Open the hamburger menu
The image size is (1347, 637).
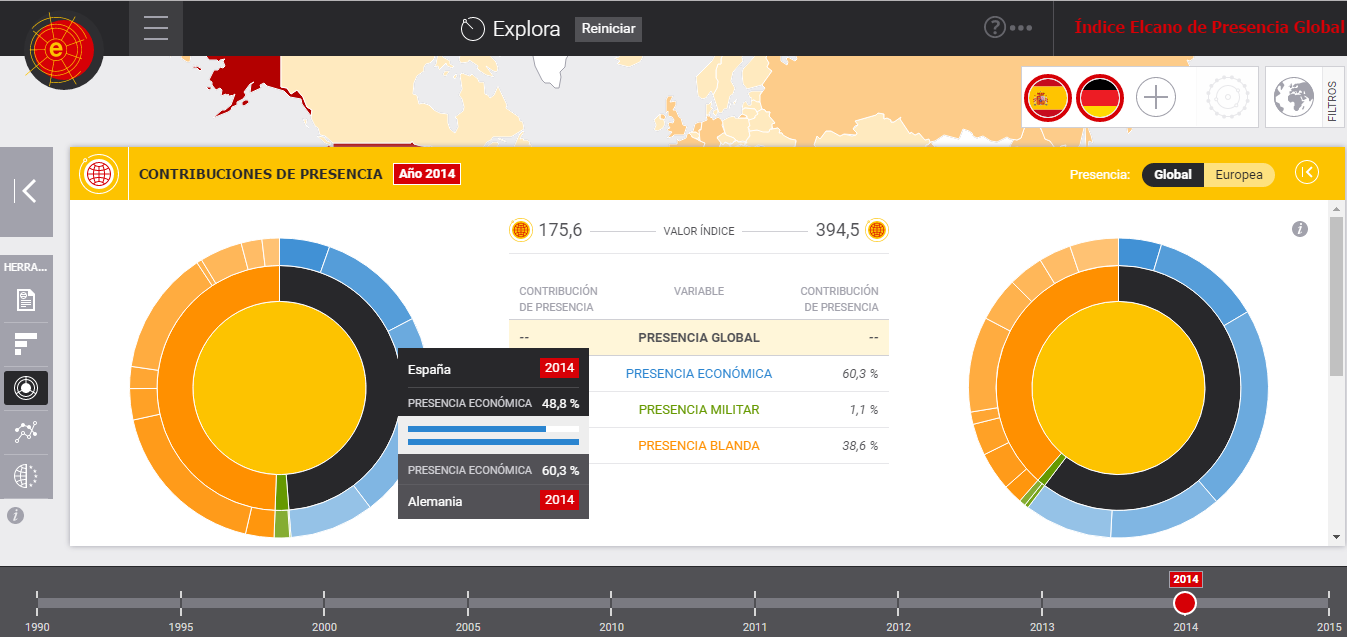[x=156, y=28]
